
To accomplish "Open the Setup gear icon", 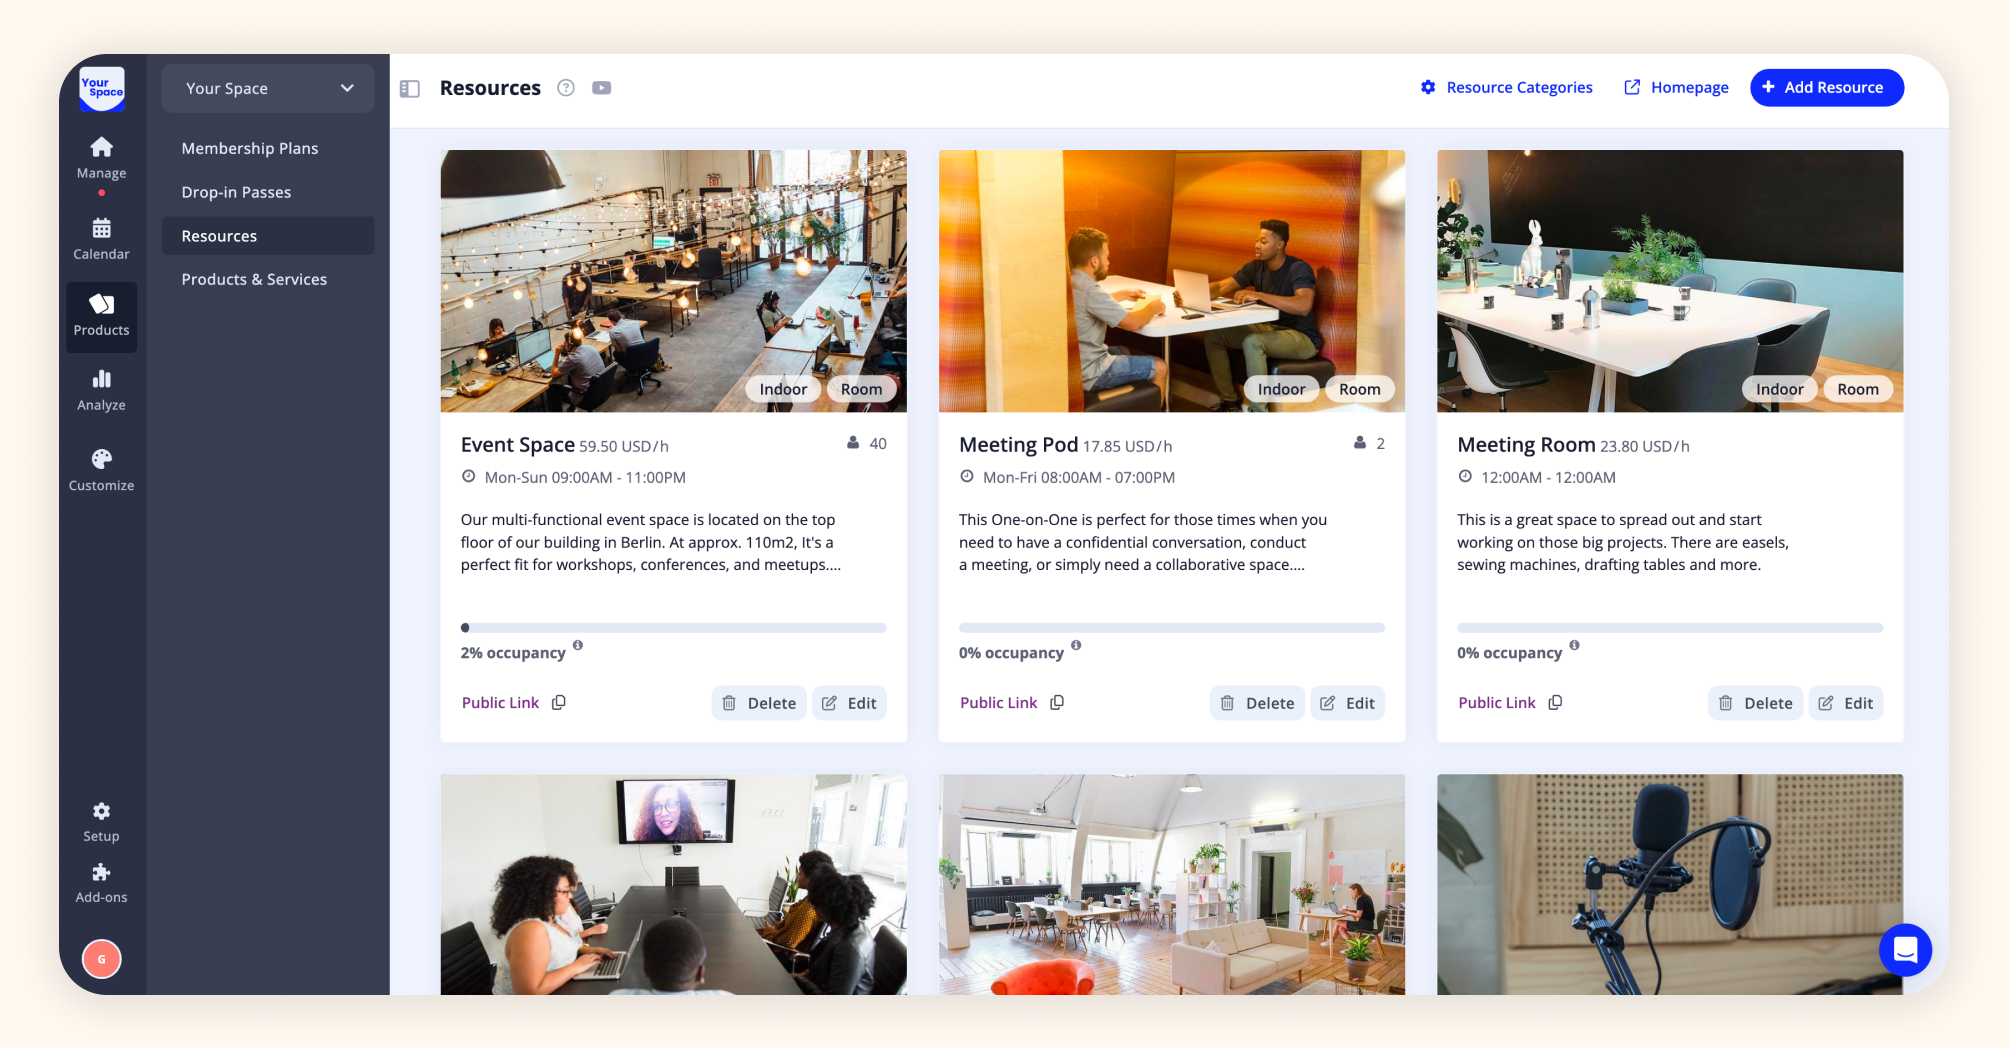I will click(x=101, y=811).
